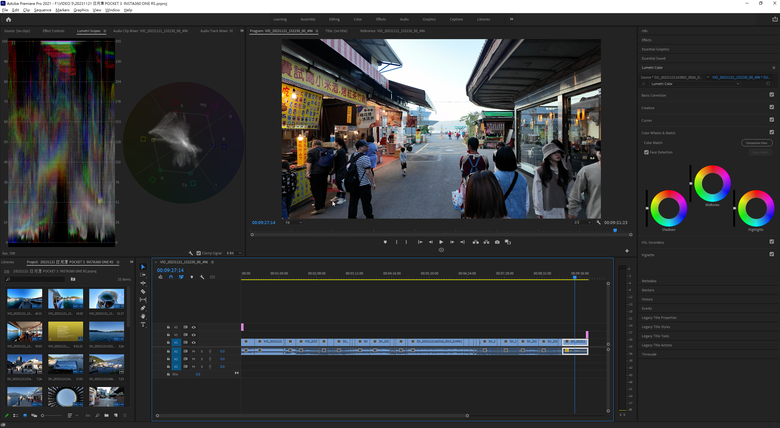780x428 pixels.
Task: Expand the Essential Graphics panel
Action: pyautogui.click(x=655, y=49)
